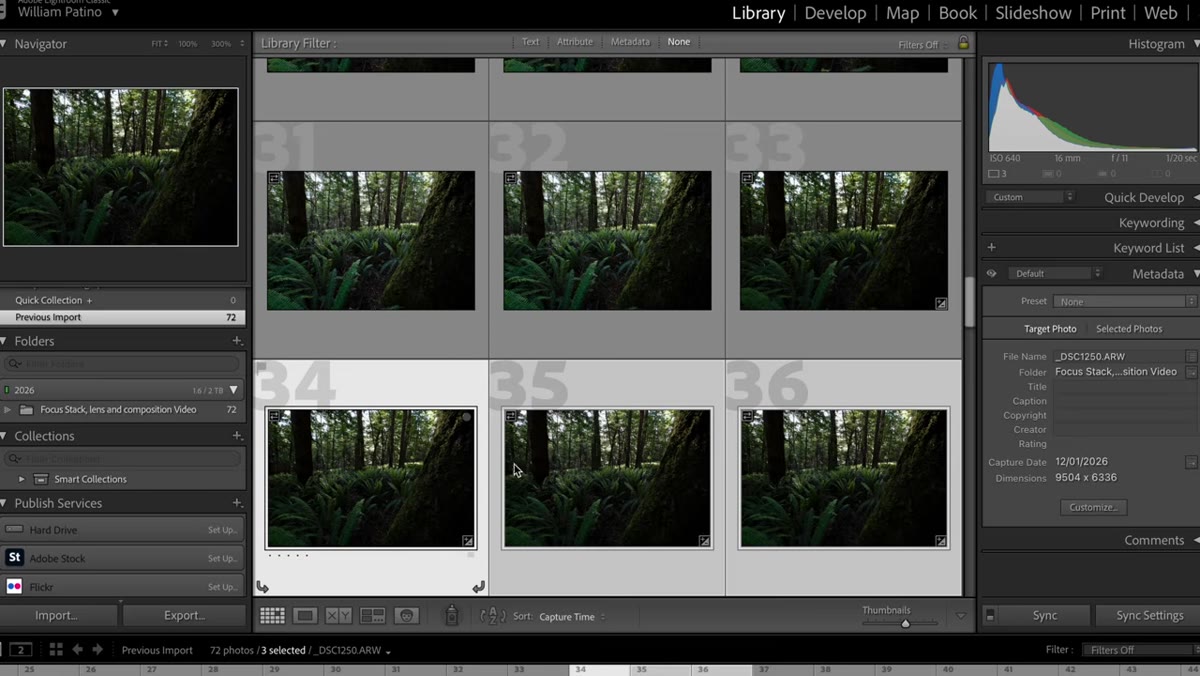Screen dimensions: 1200x676
Task: Adjust the Thumbnails size slider
Action: 905,623
